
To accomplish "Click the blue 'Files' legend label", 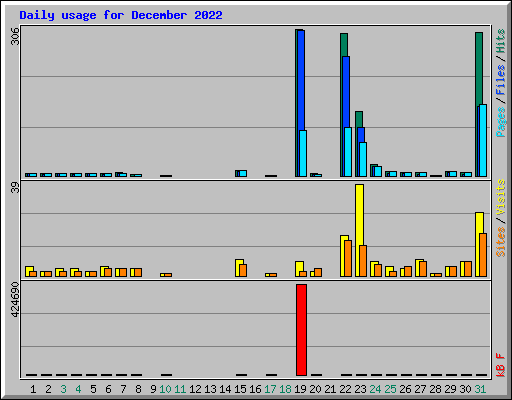I will click(x=501, y=79).
